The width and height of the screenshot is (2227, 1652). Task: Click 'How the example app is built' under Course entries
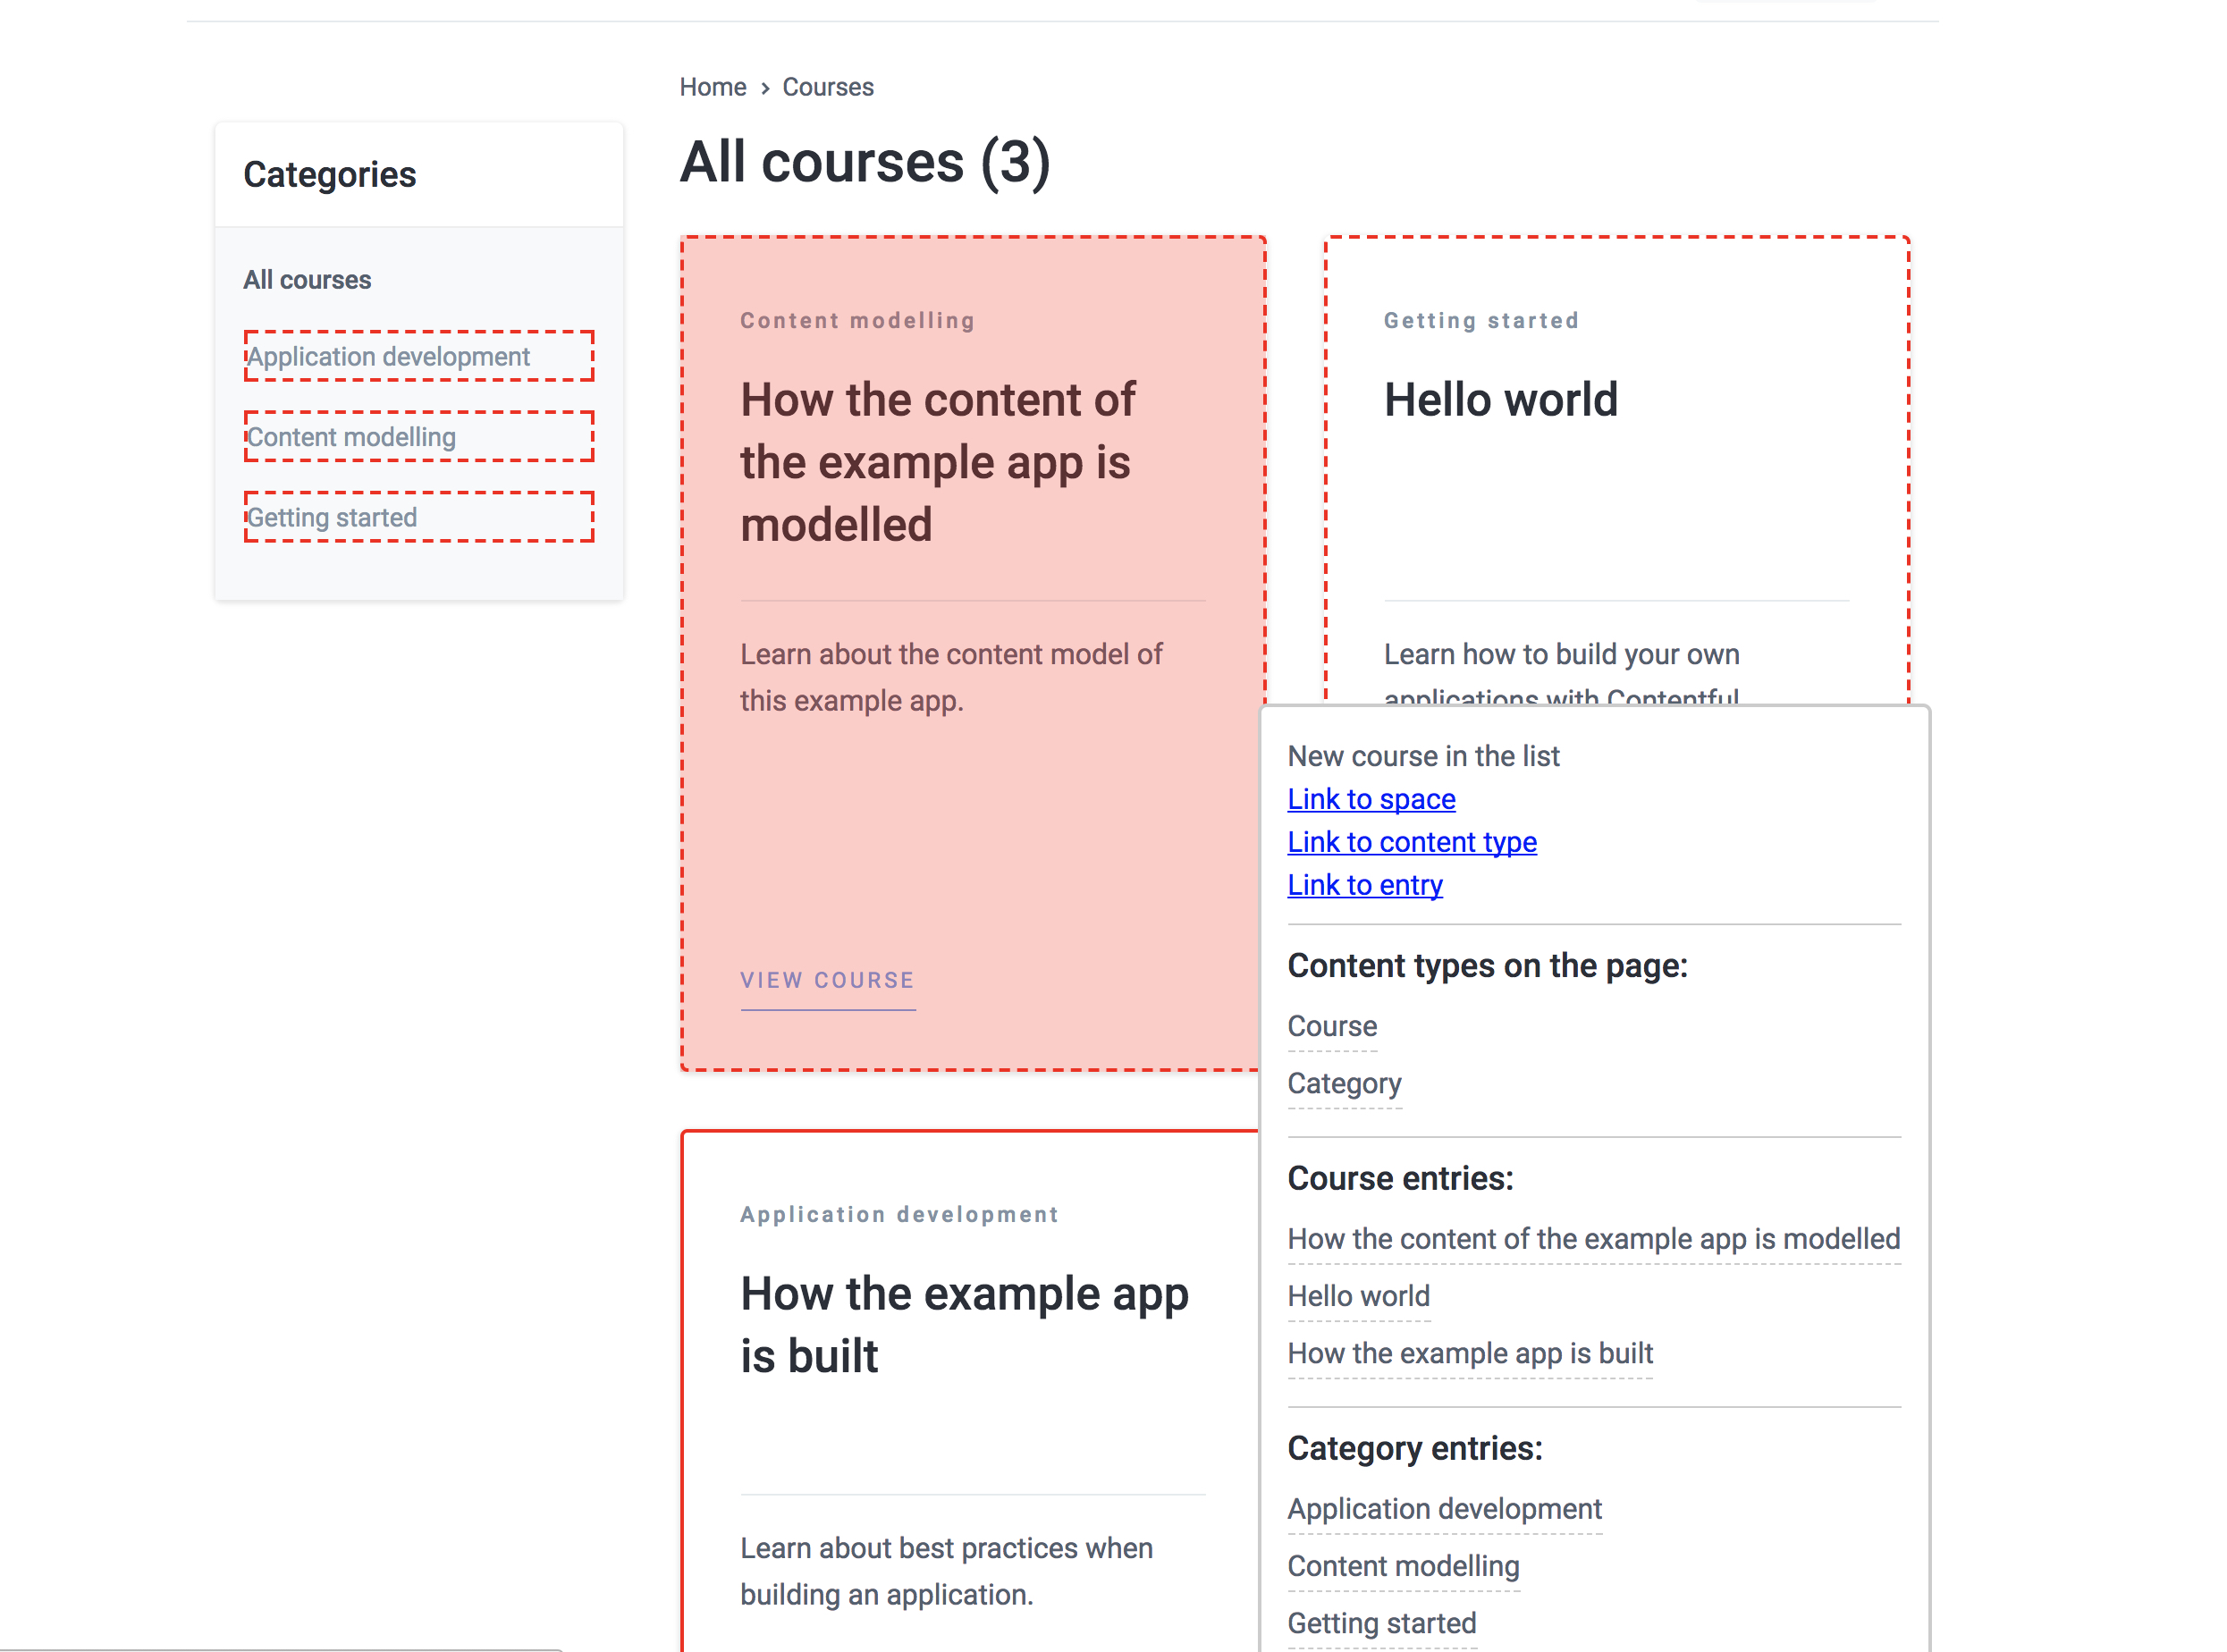pyautogui.click(x=1469, y=1353)
